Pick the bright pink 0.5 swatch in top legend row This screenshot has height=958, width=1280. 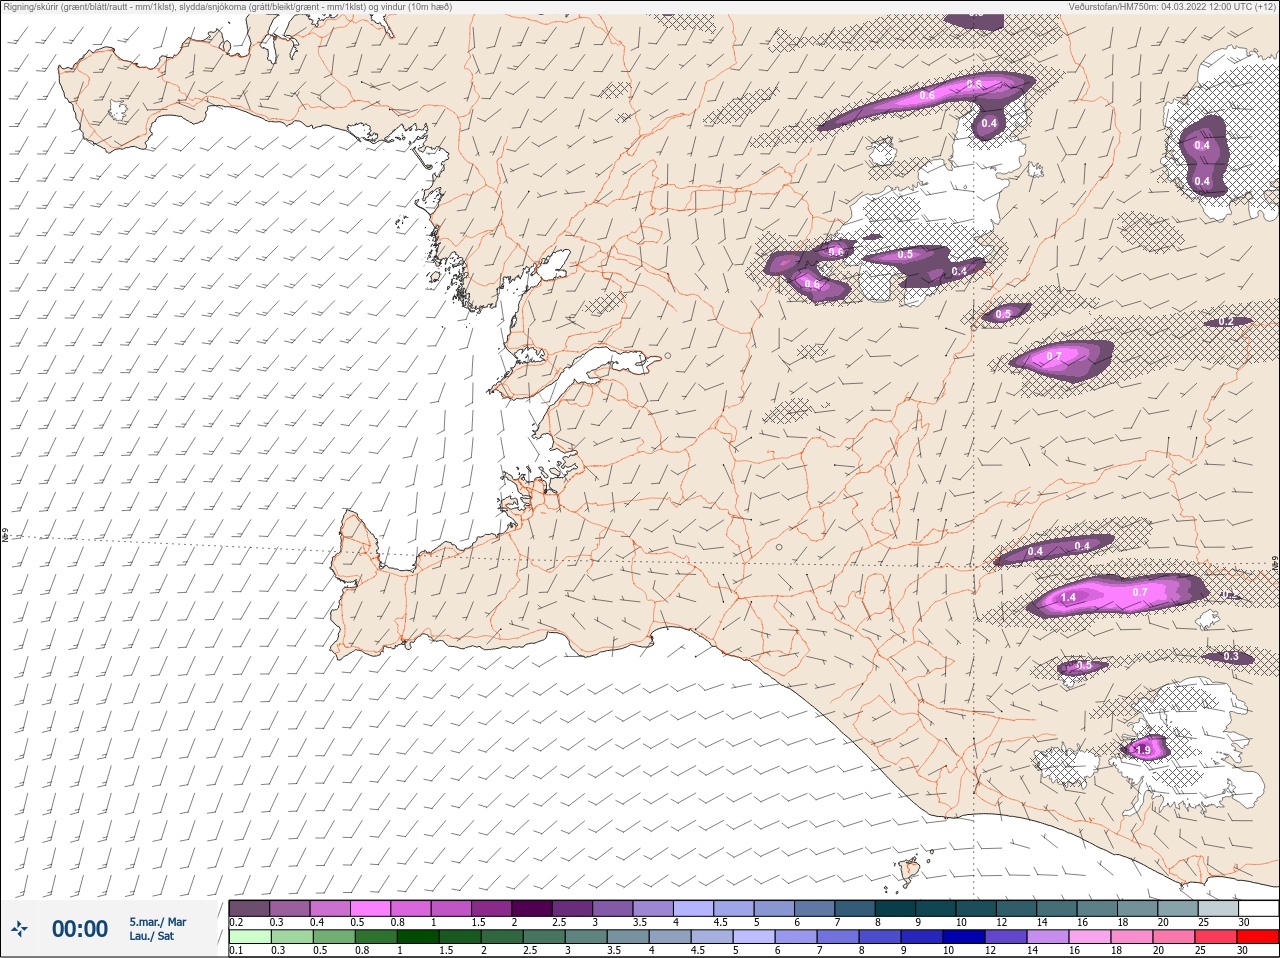click(370, 908)
